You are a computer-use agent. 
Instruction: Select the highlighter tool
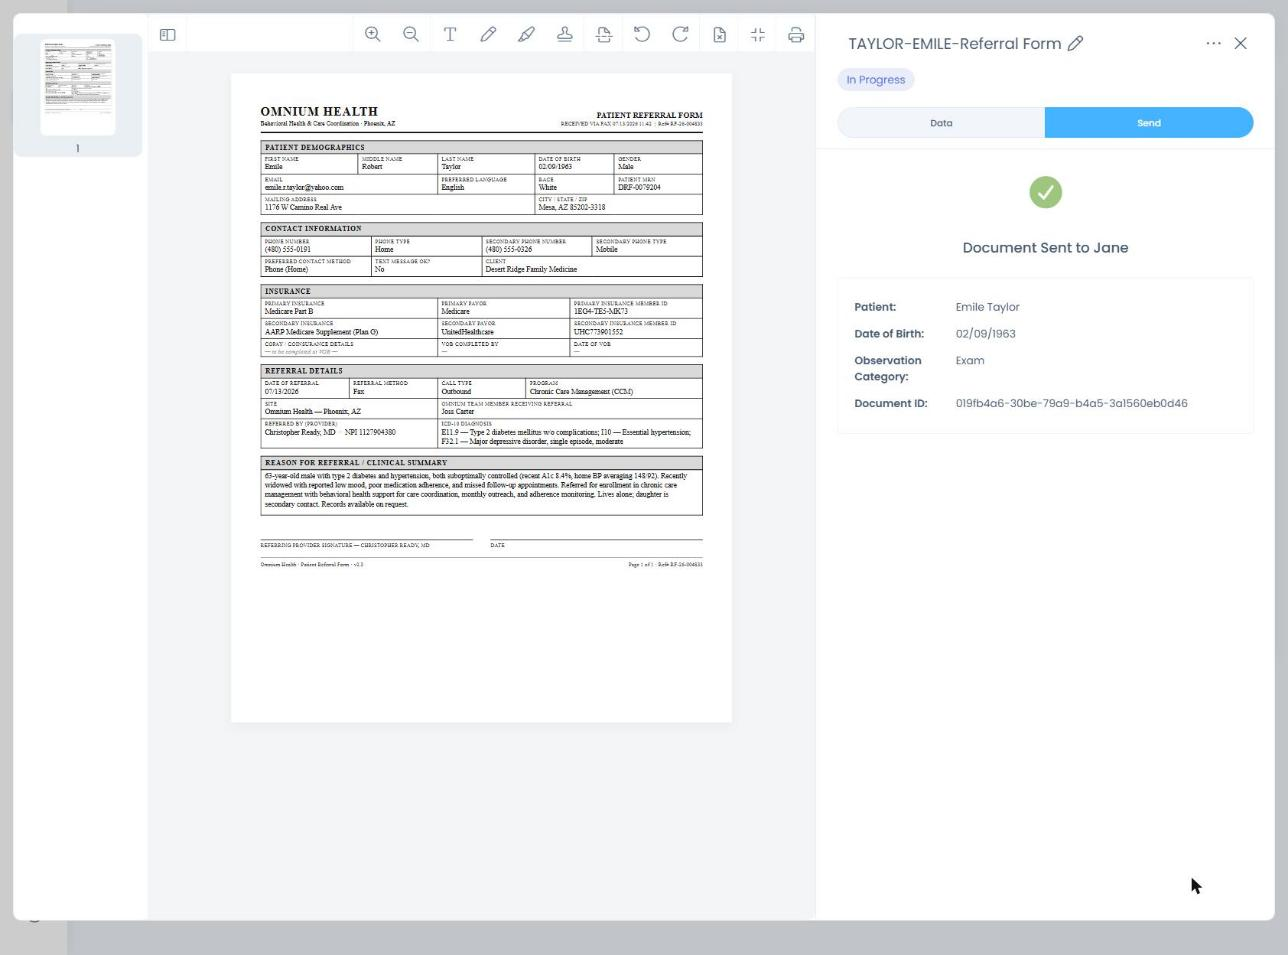(526, 34)
